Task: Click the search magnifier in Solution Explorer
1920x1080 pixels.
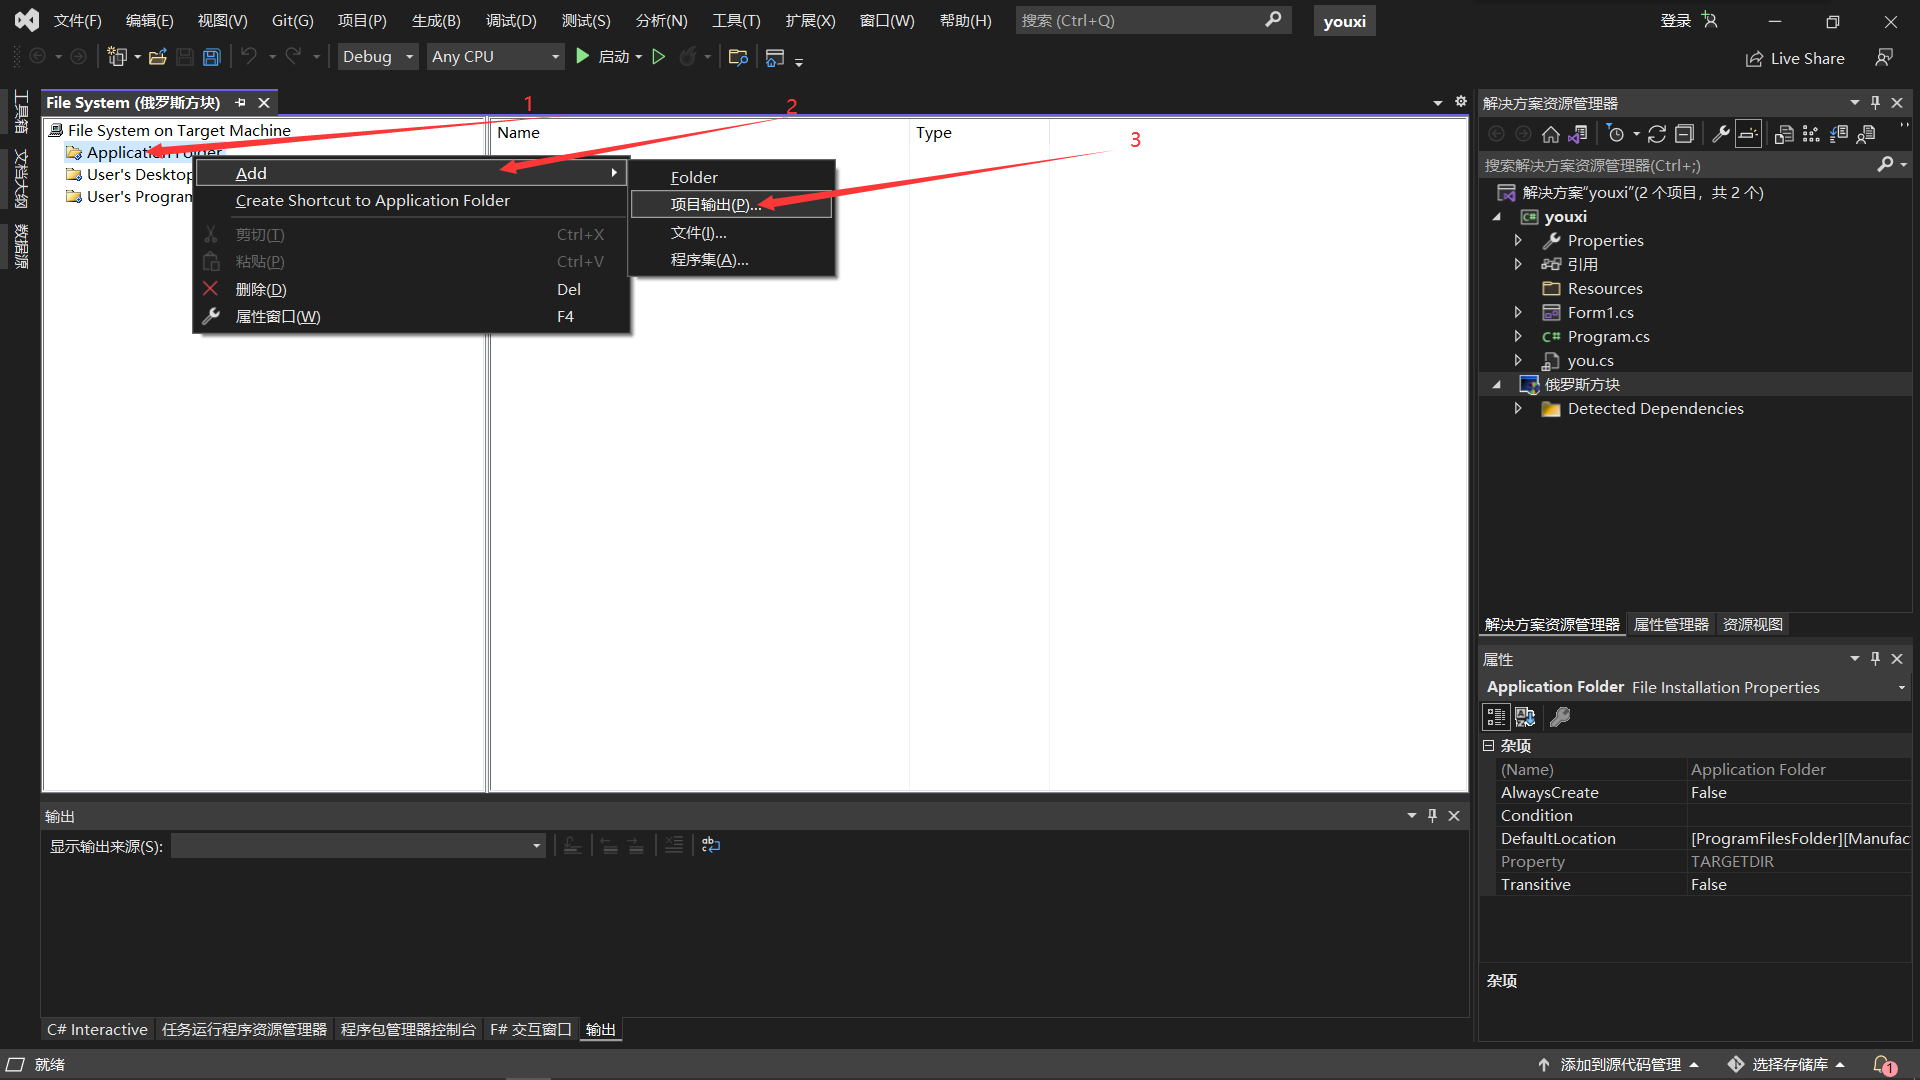Action: pyautogui.click(x=1885, y=164)
